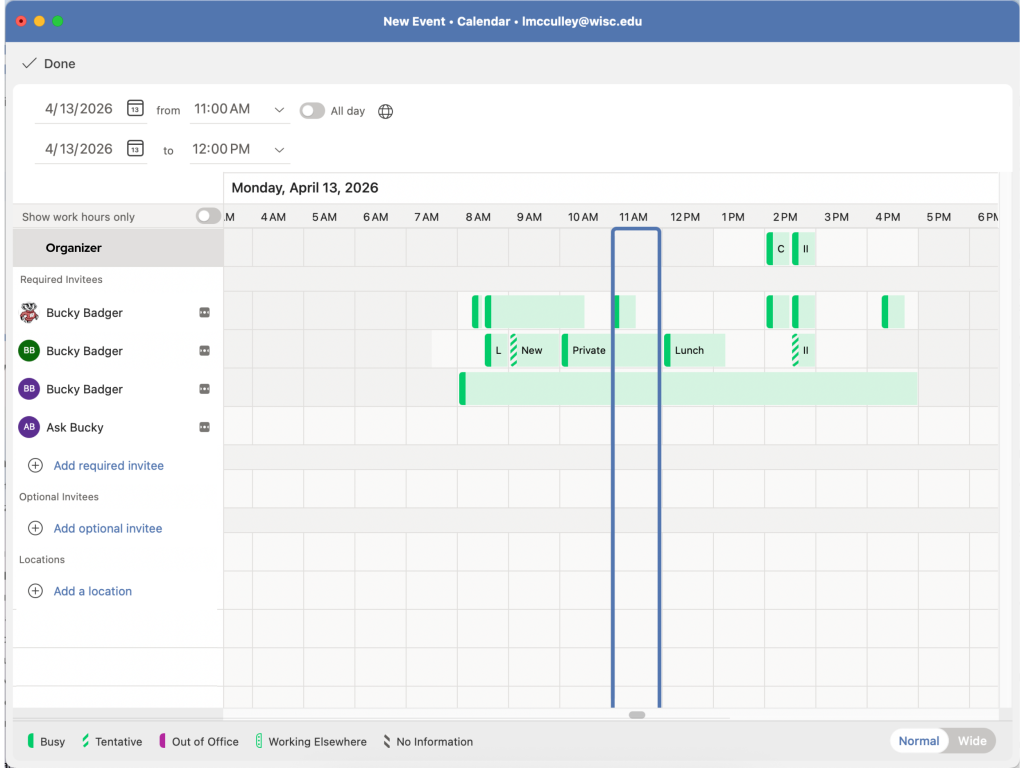Click the time zone globe icon

(x=386, y=111)
